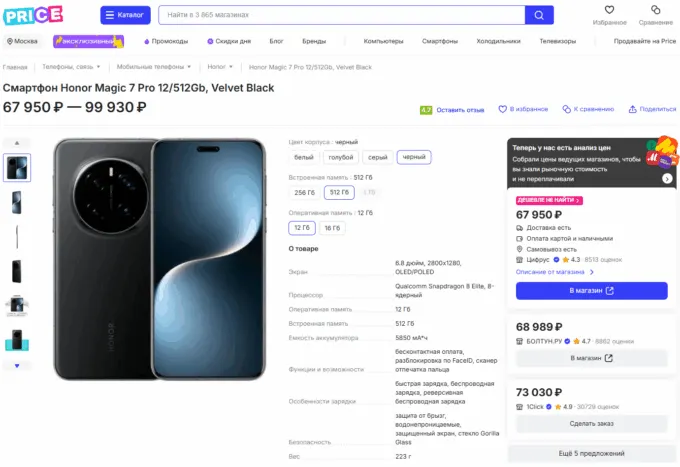Screen dimensions: 680x467
Task: Open the Каталог dropdown menu
Action: (x=126, y=15)
